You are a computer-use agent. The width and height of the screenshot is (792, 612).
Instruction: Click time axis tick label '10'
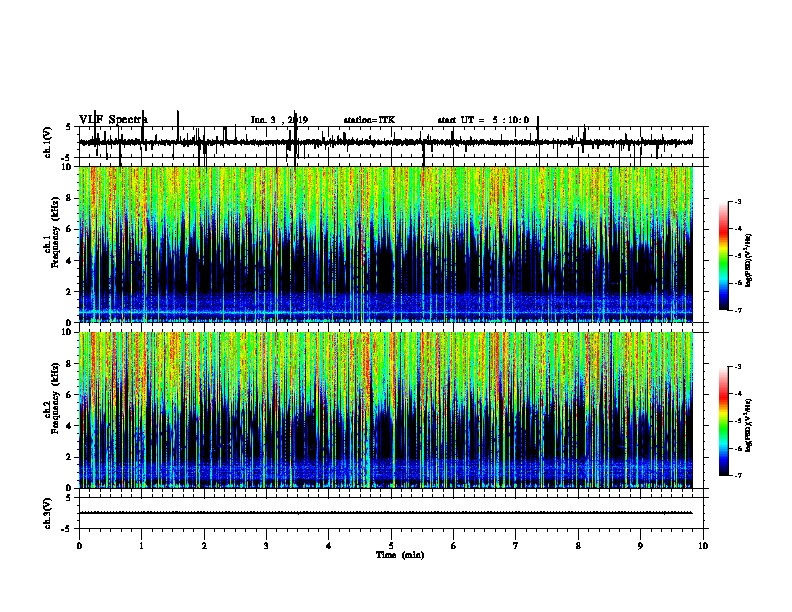coord(703,546)
